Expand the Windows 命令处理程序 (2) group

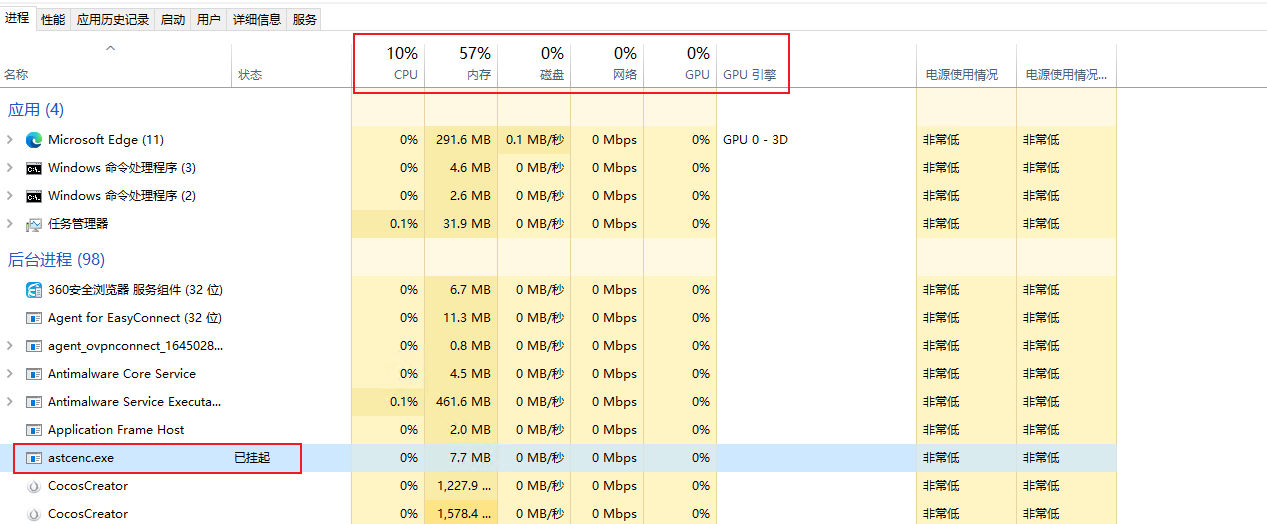(10, 196)
